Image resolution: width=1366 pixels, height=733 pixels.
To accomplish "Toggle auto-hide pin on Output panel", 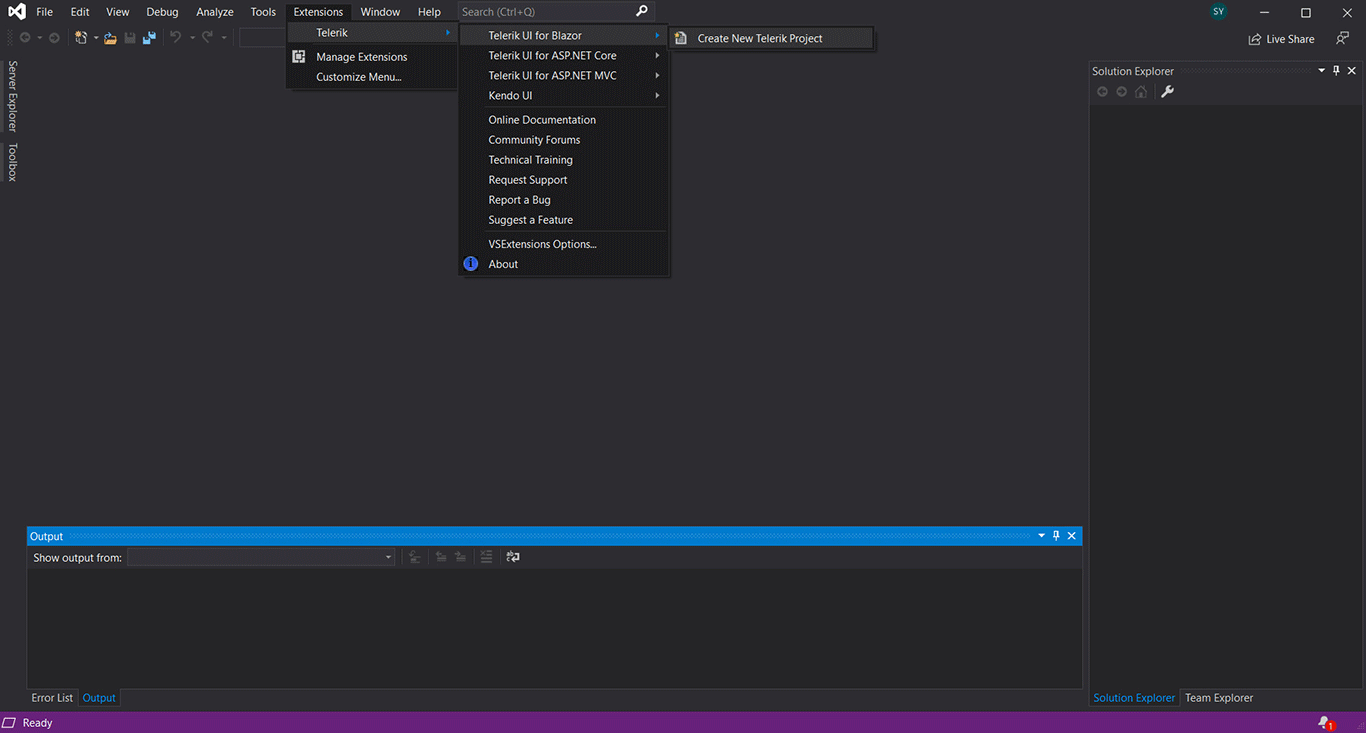I will [1056, 536].
